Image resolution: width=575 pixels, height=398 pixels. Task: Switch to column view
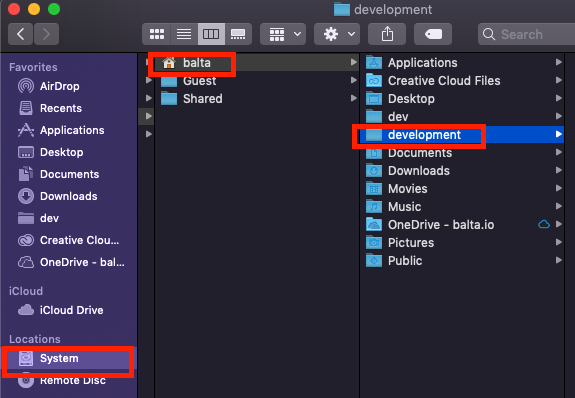click(x=211, y=34)
